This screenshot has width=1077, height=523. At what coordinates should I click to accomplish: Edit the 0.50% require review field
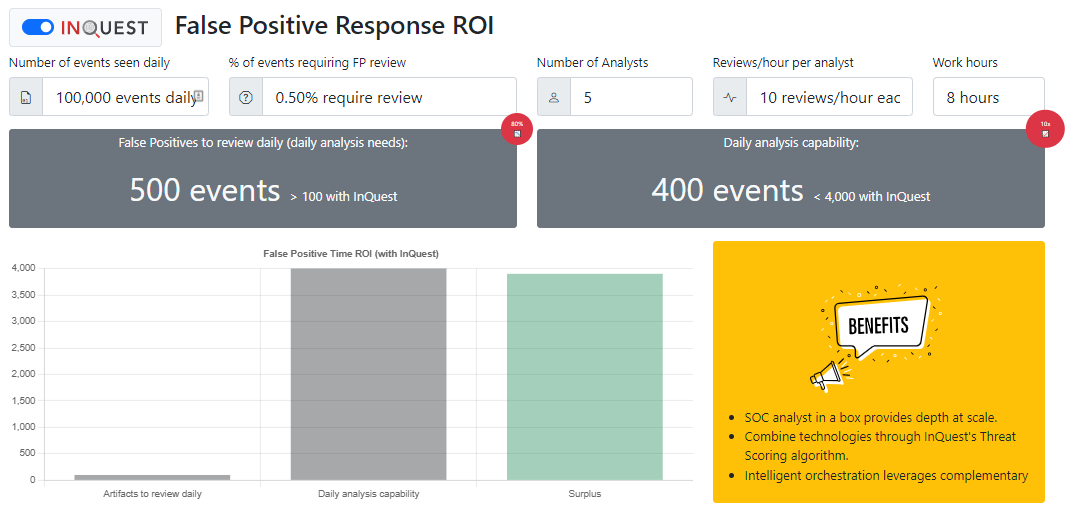[389, 97]
